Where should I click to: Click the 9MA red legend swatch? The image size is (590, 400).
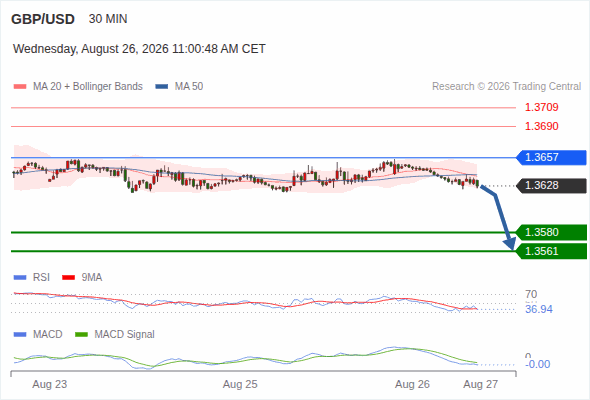coord(68,278)
